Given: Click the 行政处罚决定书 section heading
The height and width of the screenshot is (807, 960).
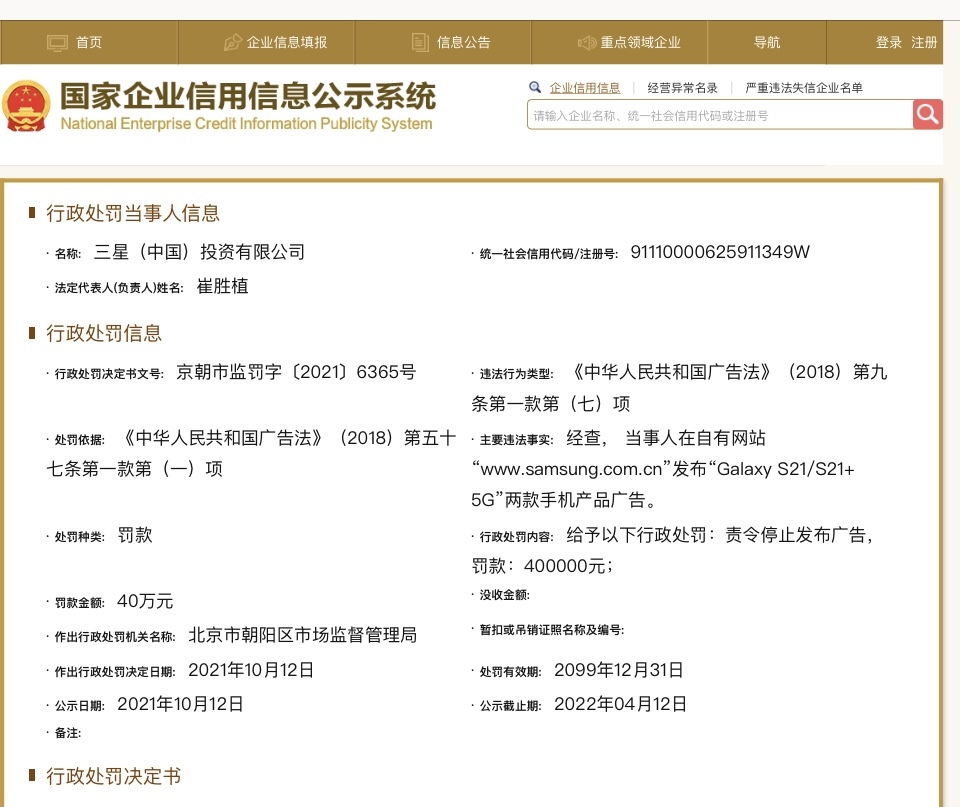Looking at the screenshot, I should 114,776.
